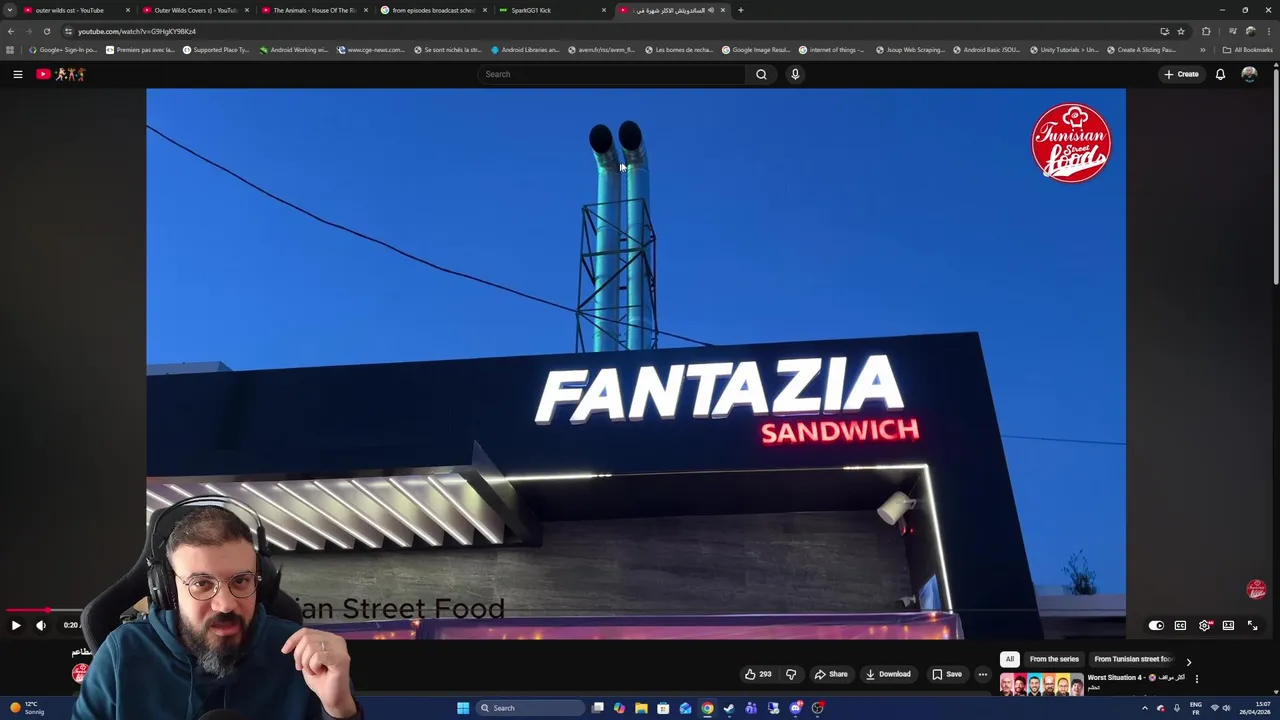Go back in browser history

(10, 31)
